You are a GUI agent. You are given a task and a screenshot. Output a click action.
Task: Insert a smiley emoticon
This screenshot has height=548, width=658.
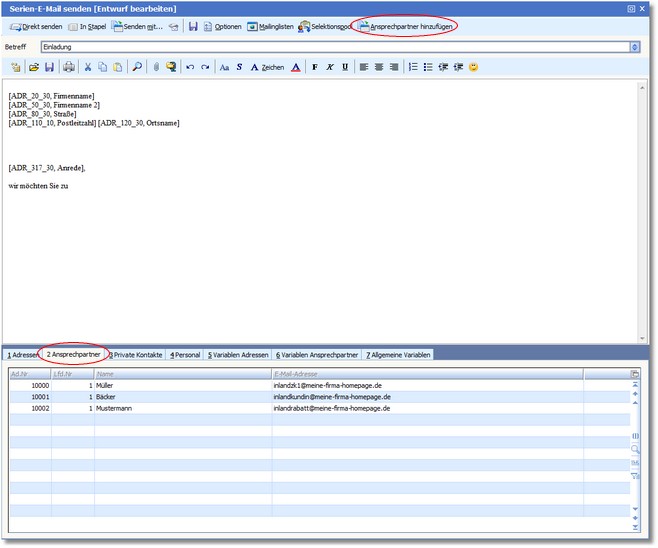click(473, 67)
